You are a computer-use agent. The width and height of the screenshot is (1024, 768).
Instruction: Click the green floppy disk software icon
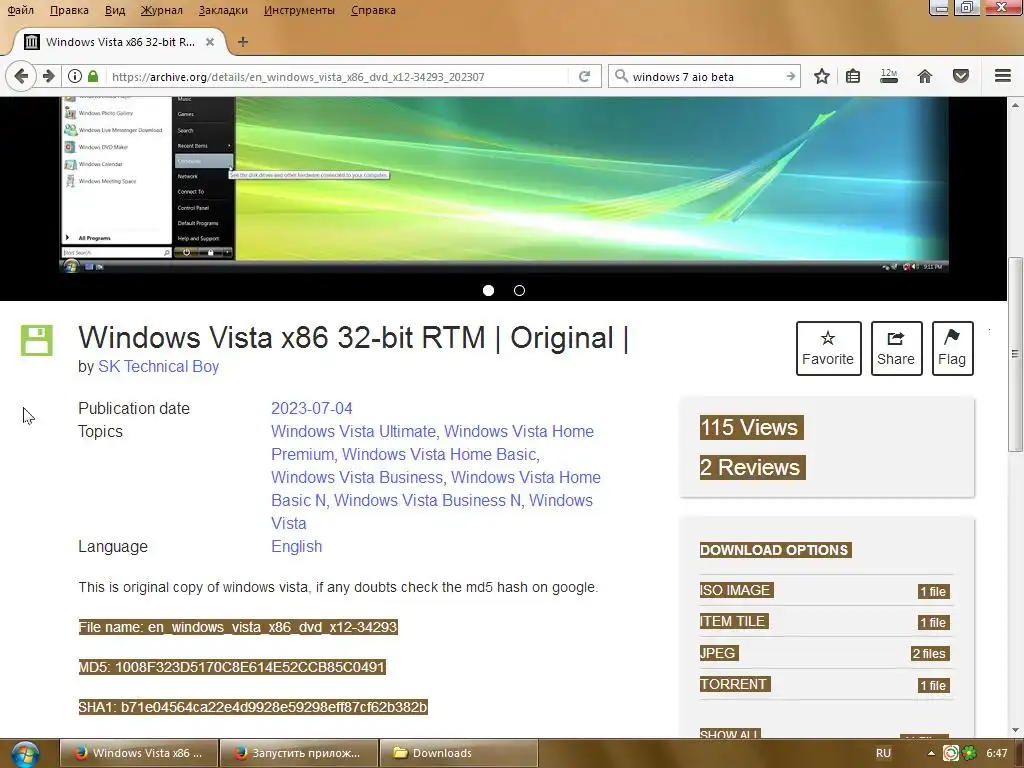click(37, 340)
